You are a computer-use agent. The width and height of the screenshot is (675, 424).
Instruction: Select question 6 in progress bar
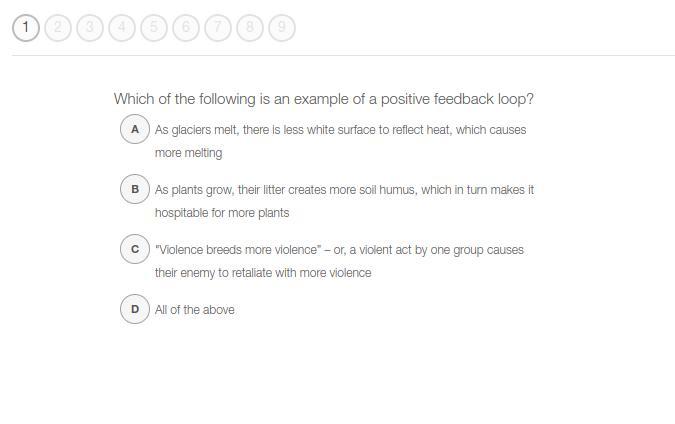click(x=186, y=28)
